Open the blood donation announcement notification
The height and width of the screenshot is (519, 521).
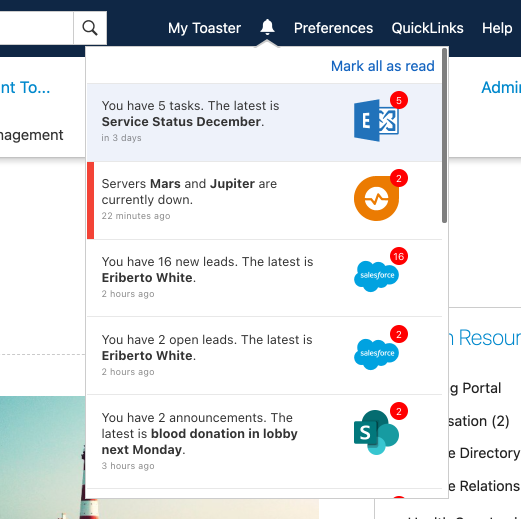(x=264, y=442)
